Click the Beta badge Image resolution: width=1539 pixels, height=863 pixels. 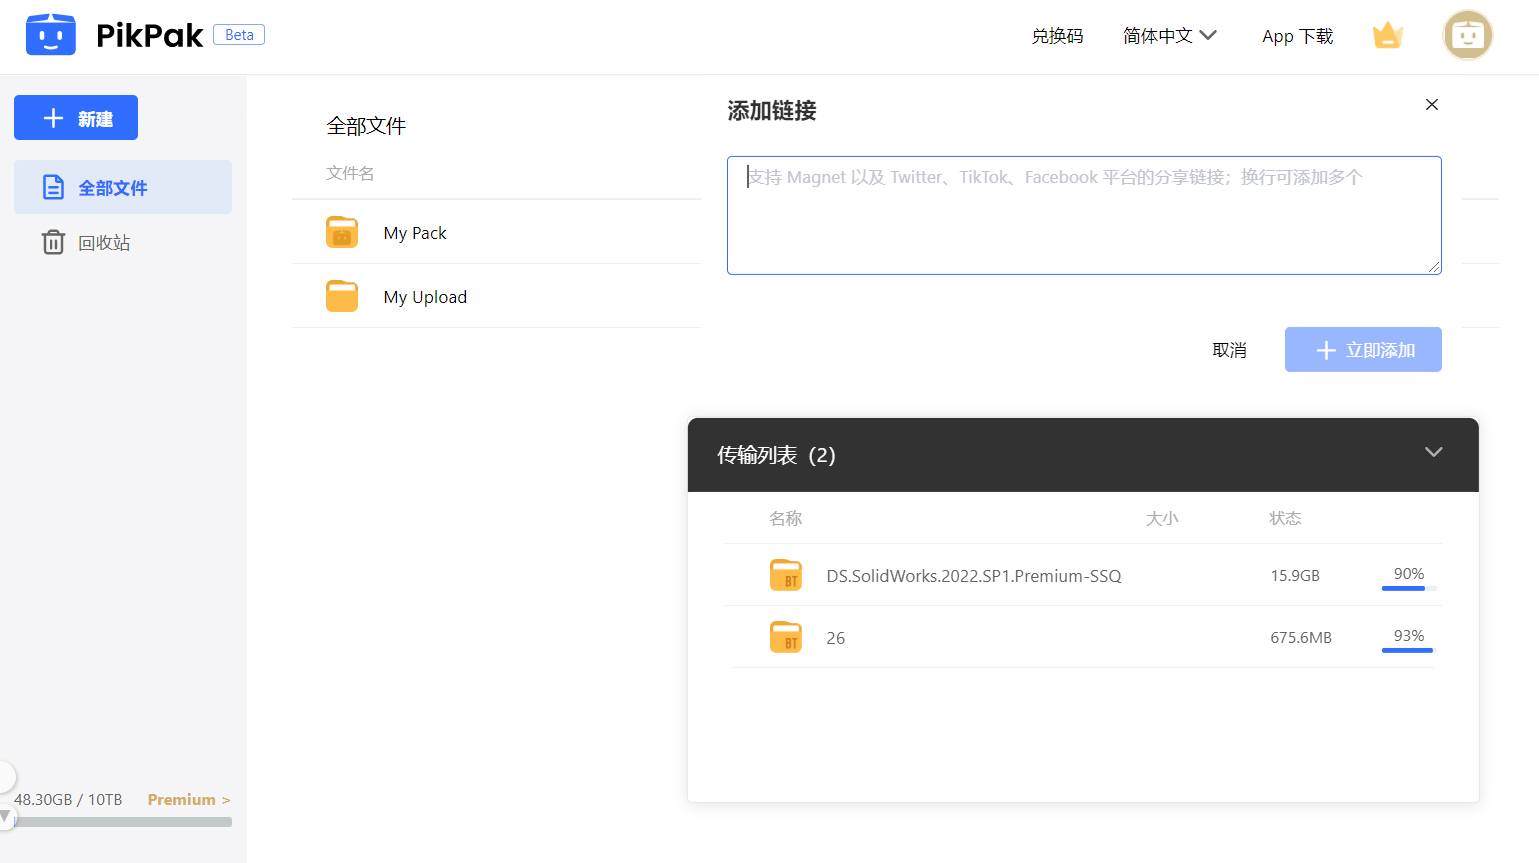tap(239, 35)
